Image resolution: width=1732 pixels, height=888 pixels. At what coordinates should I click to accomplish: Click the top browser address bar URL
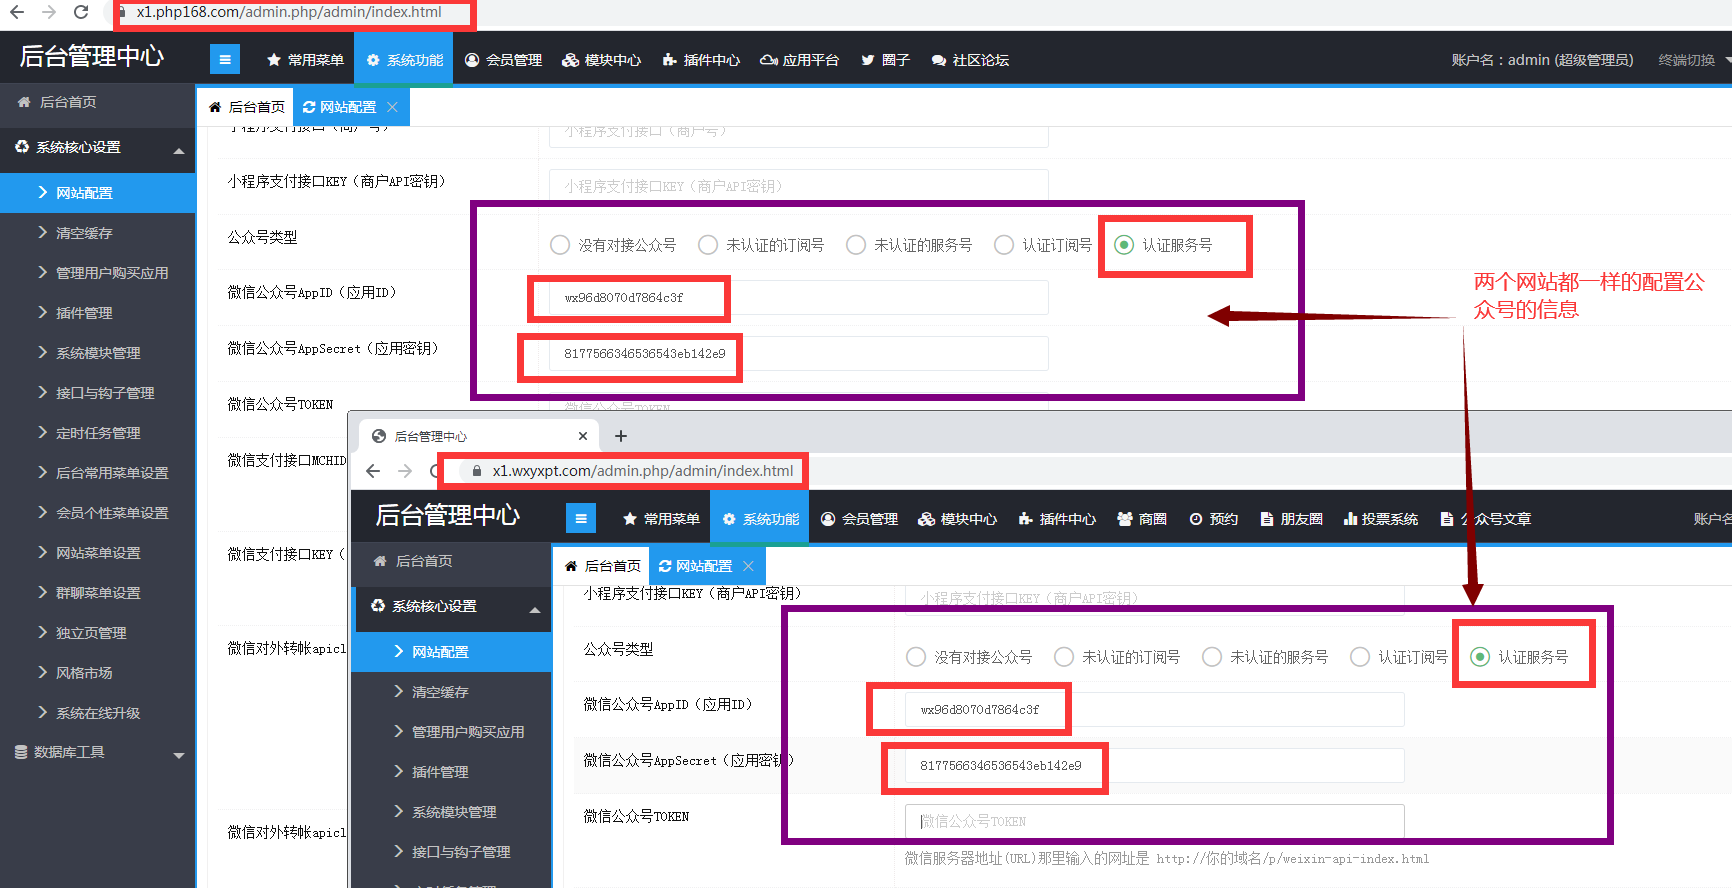(290, 12)
